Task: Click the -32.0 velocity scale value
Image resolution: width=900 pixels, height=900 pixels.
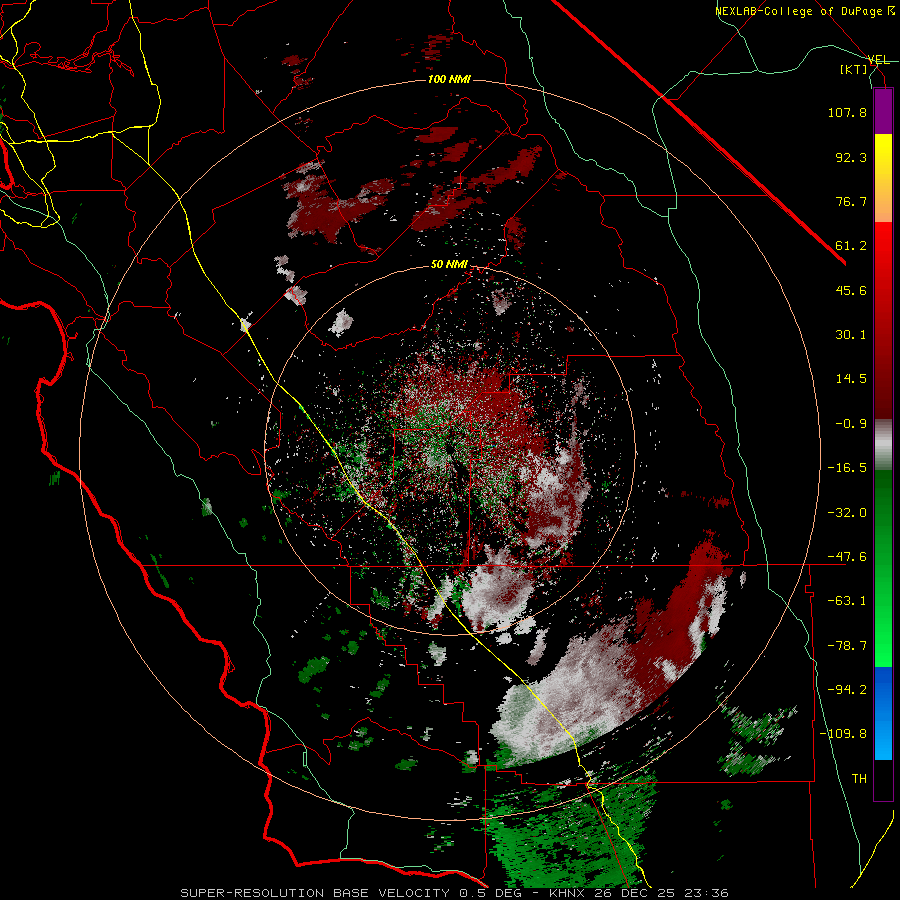Action: tap(847, 513)
